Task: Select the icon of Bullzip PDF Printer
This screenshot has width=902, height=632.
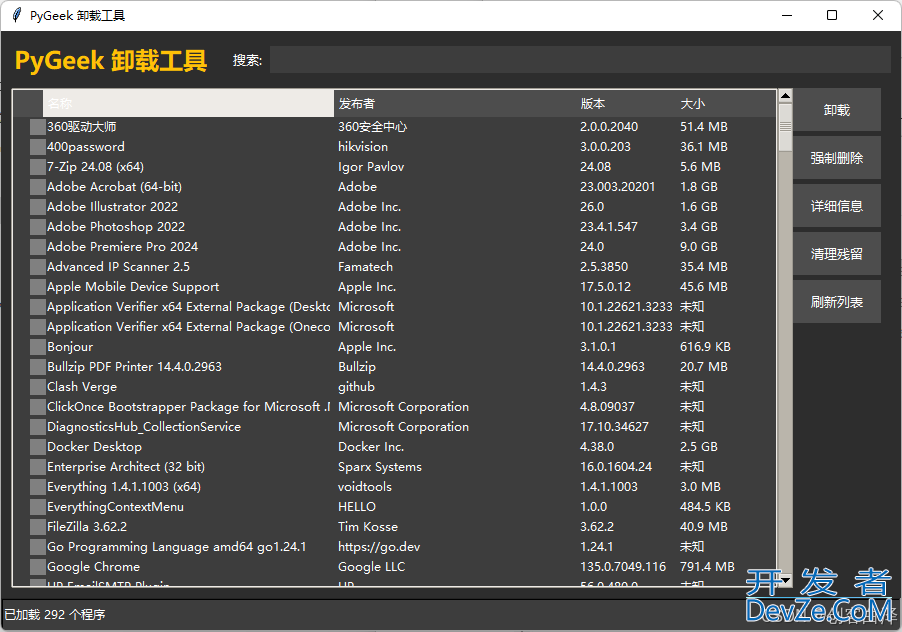Action: pyautogui.click(x=37, y=367)
